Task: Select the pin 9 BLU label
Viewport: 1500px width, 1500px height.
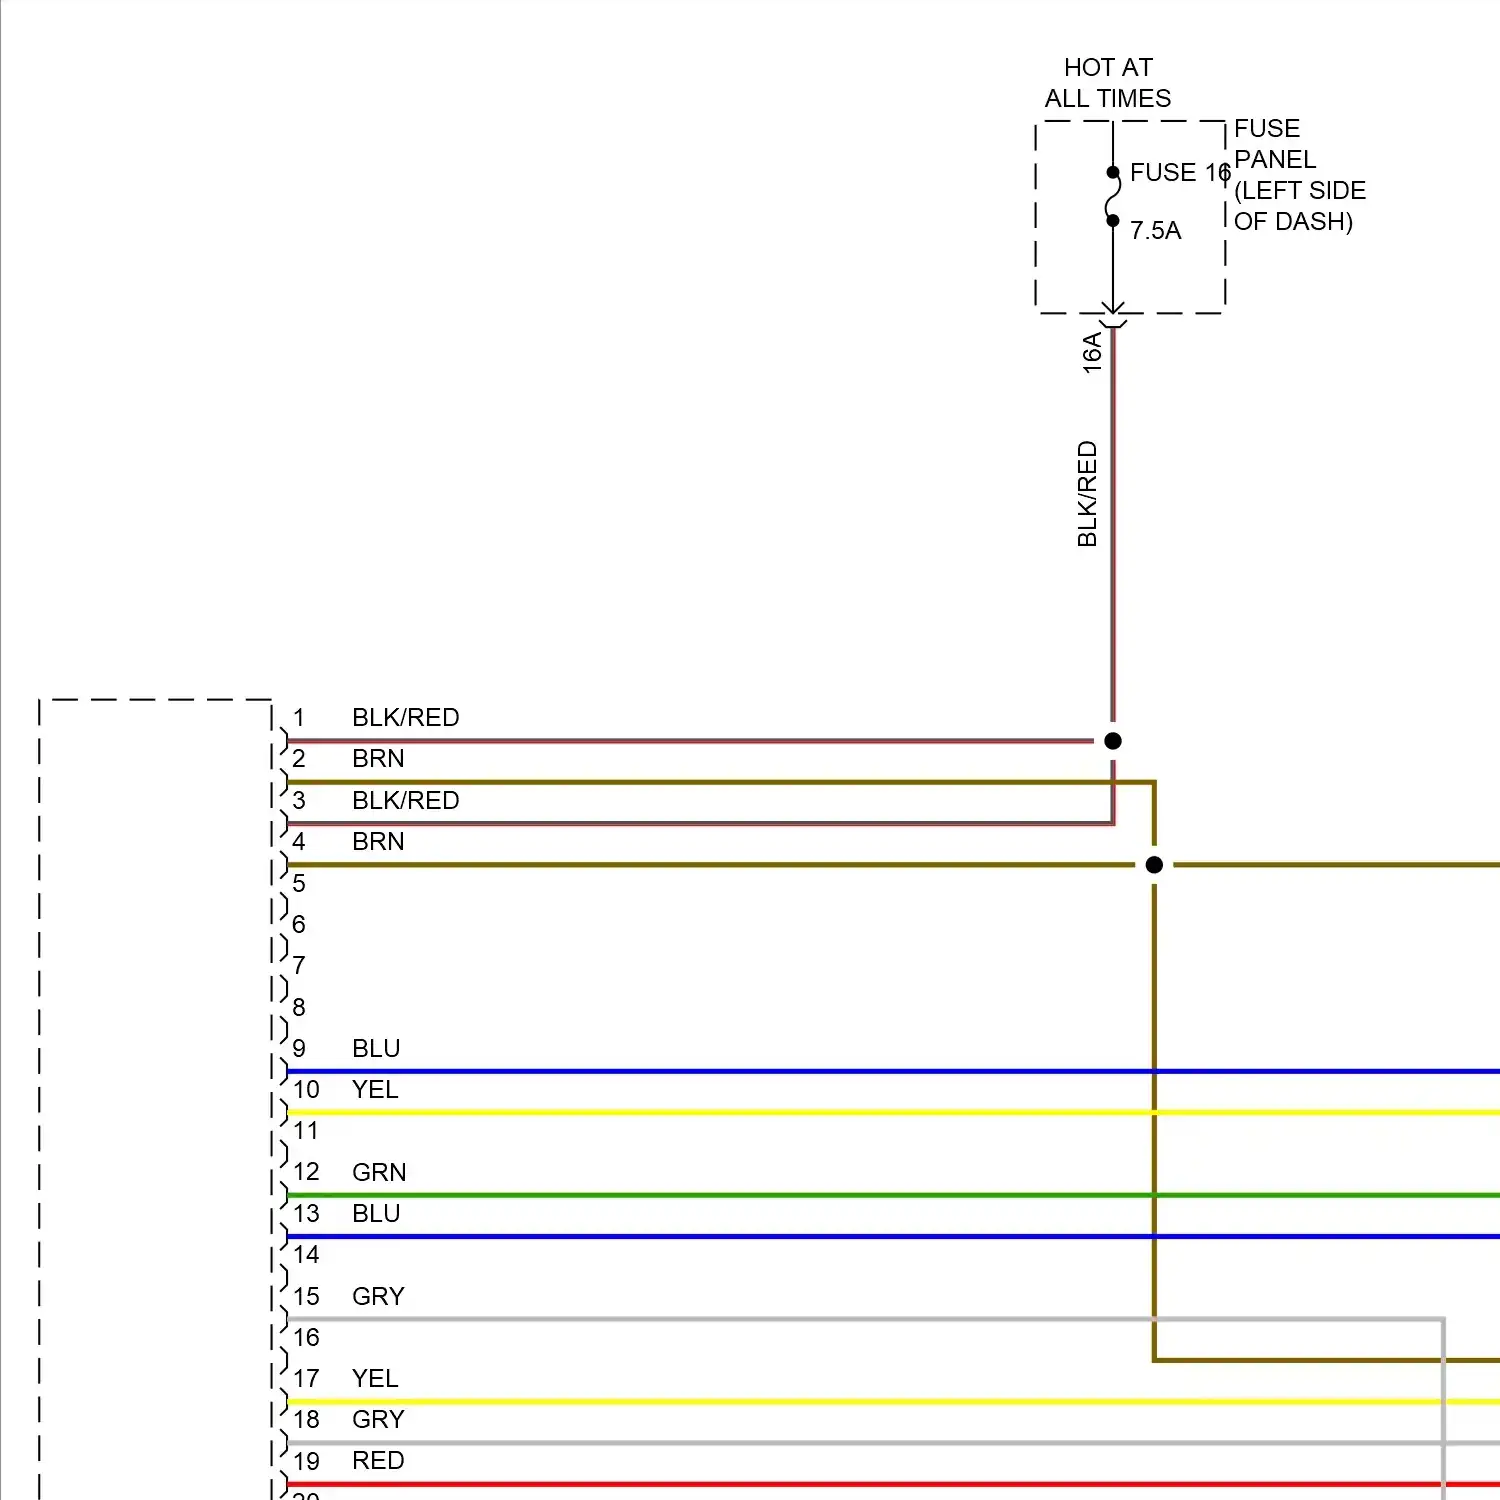Action: click(376, 1049)
